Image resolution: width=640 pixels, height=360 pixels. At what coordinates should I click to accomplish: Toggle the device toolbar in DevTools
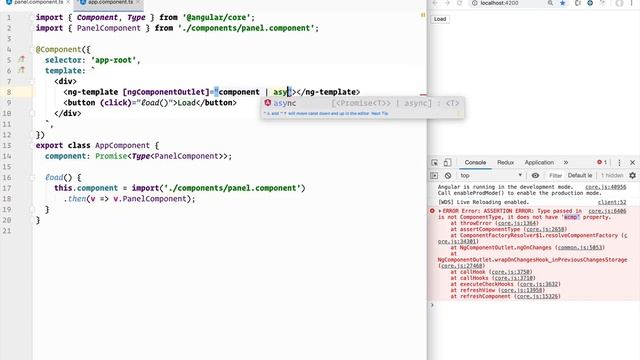tap(447, 162)
